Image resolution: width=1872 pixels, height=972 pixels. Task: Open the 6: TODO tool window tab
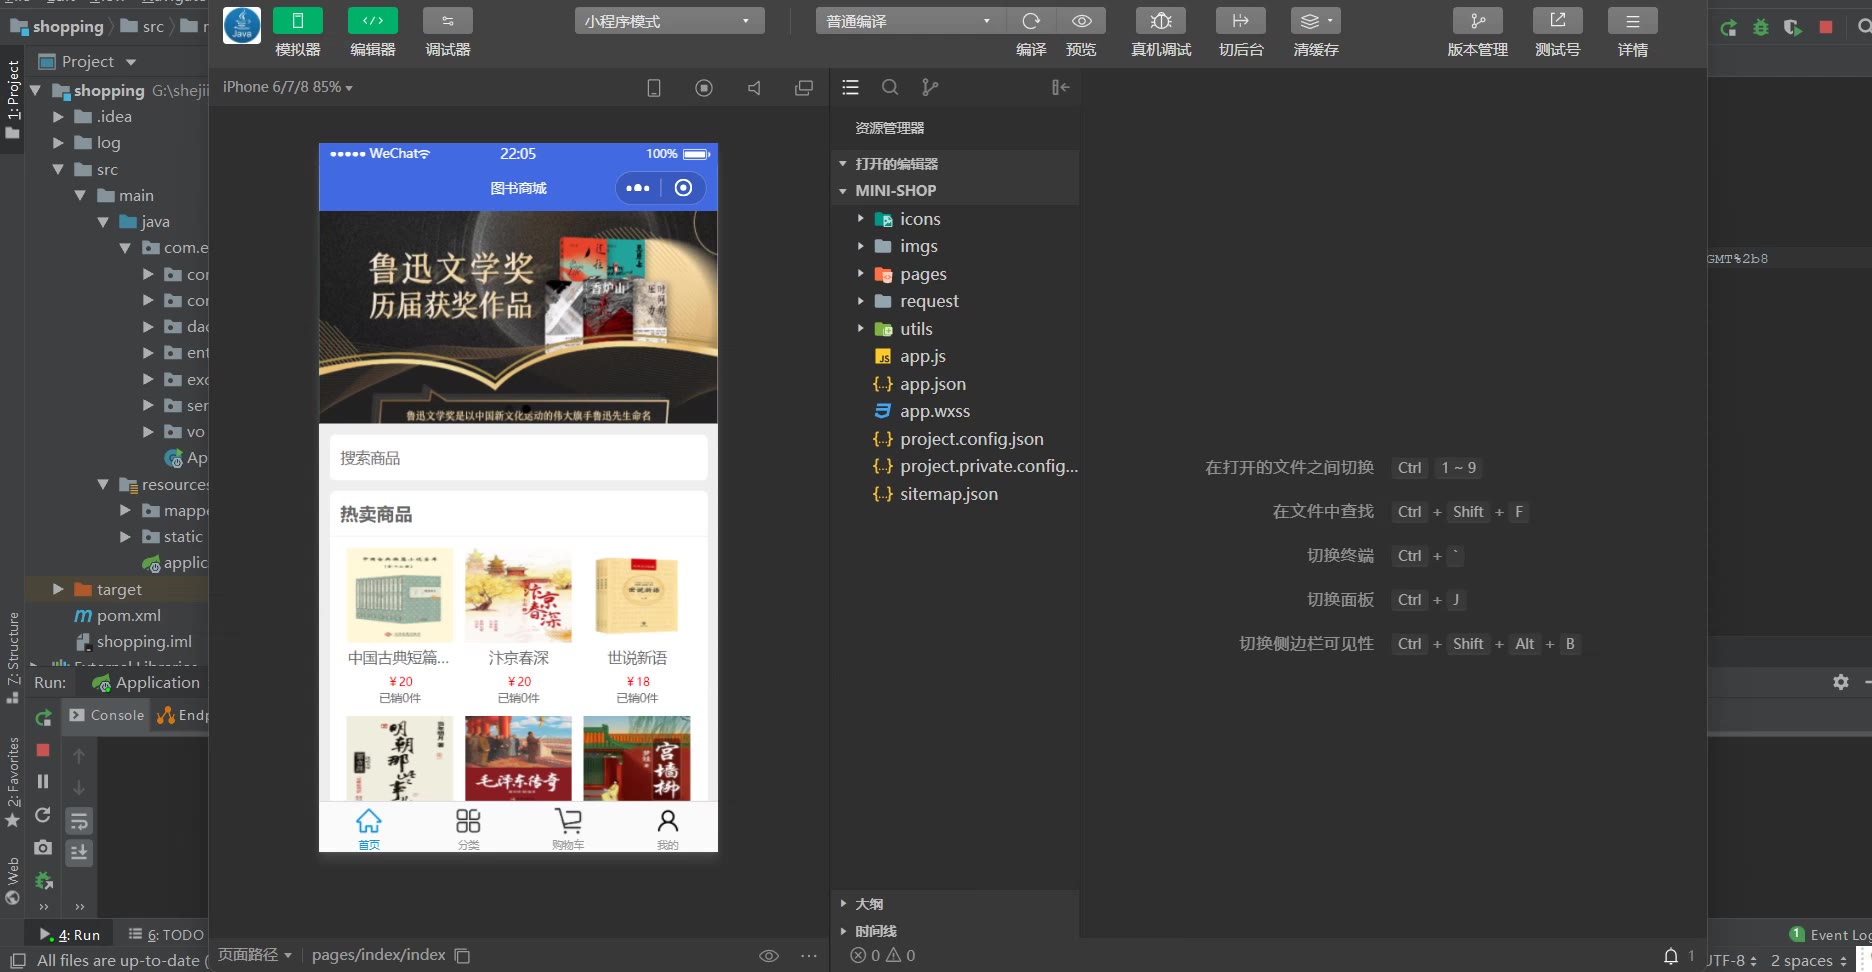(166, 934)
